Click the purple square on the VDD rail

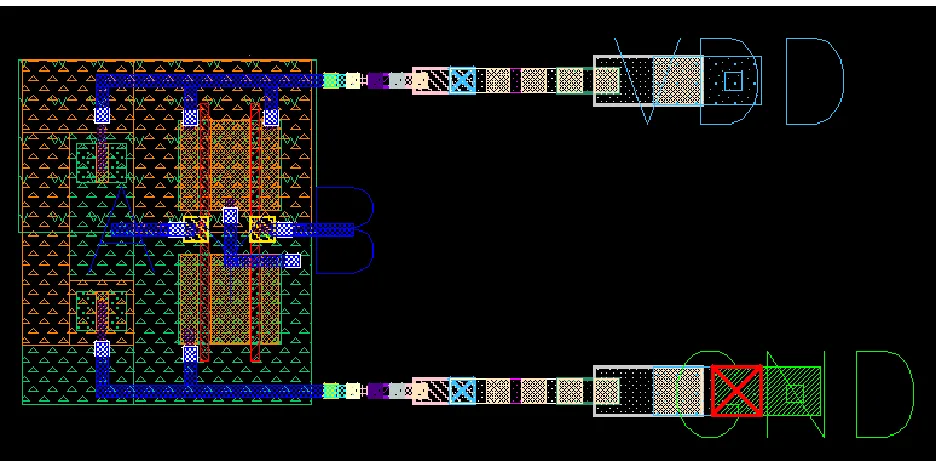(x=377, y=80)
